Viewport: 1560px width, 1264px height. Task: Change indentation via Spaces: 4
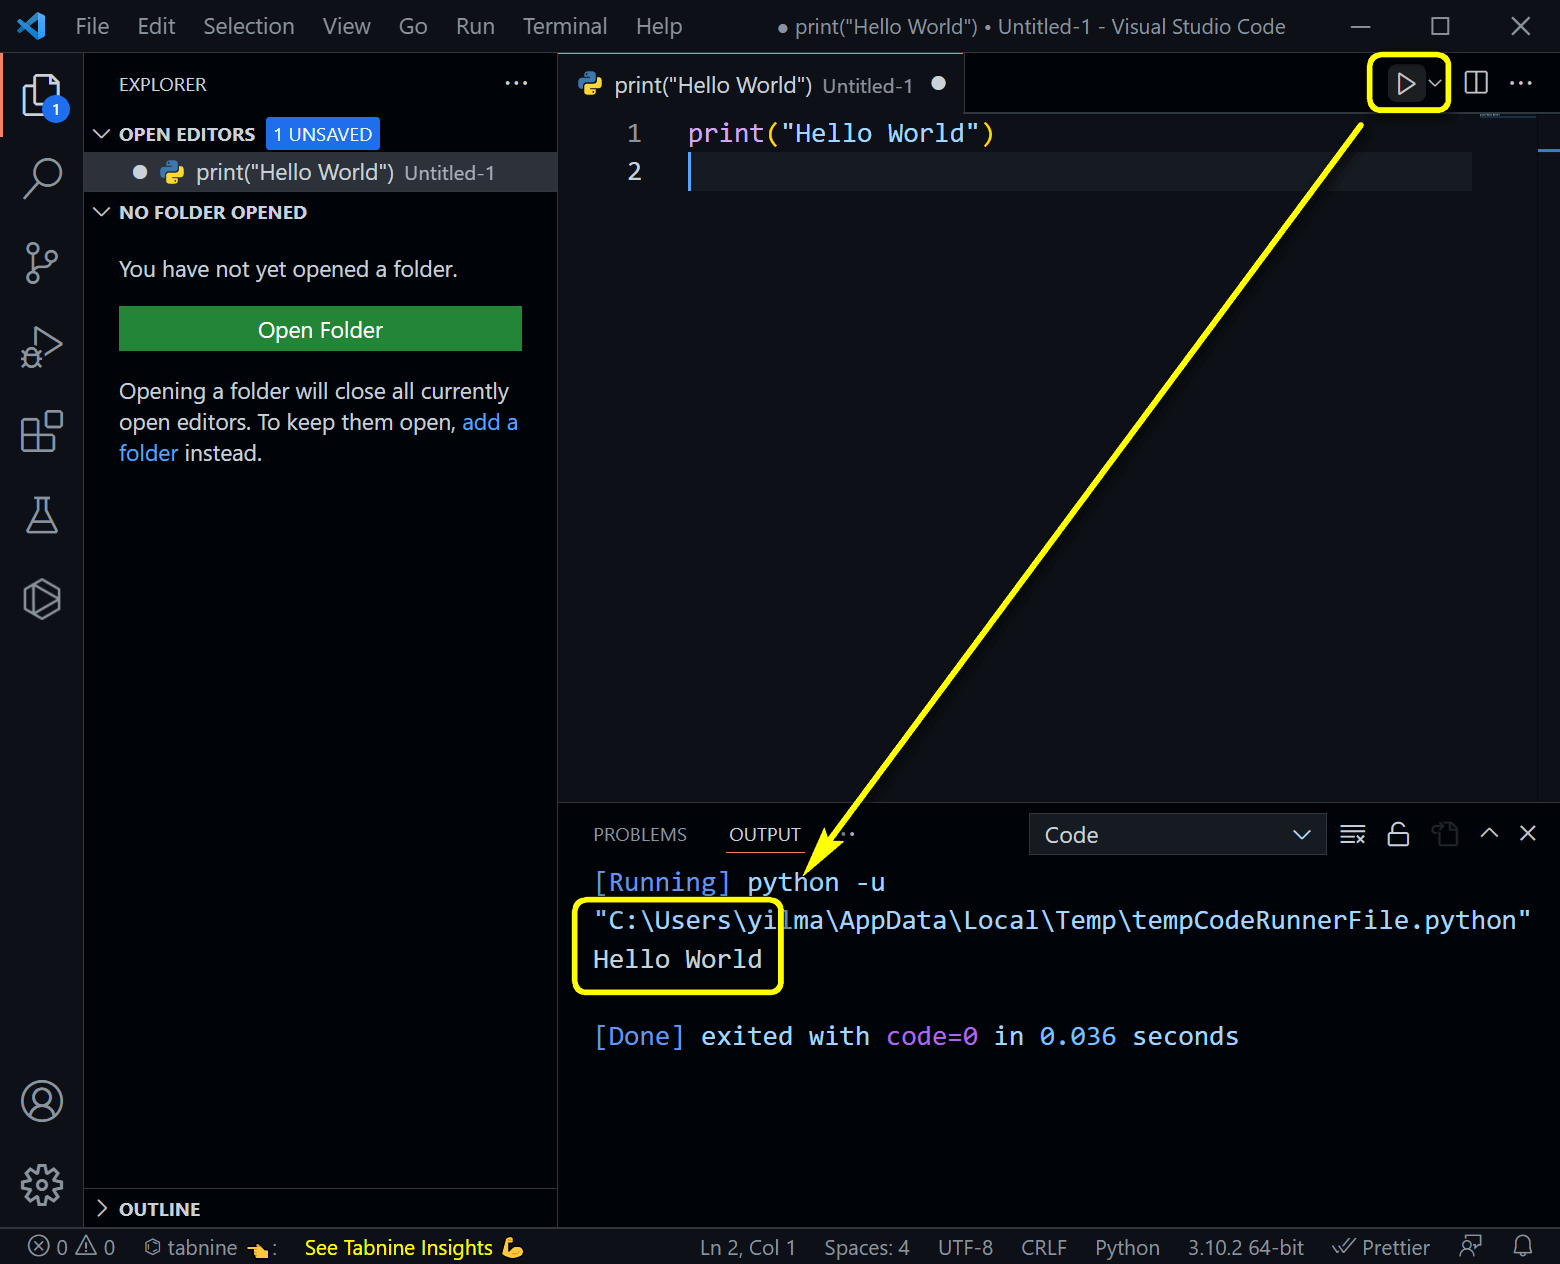867,1247
